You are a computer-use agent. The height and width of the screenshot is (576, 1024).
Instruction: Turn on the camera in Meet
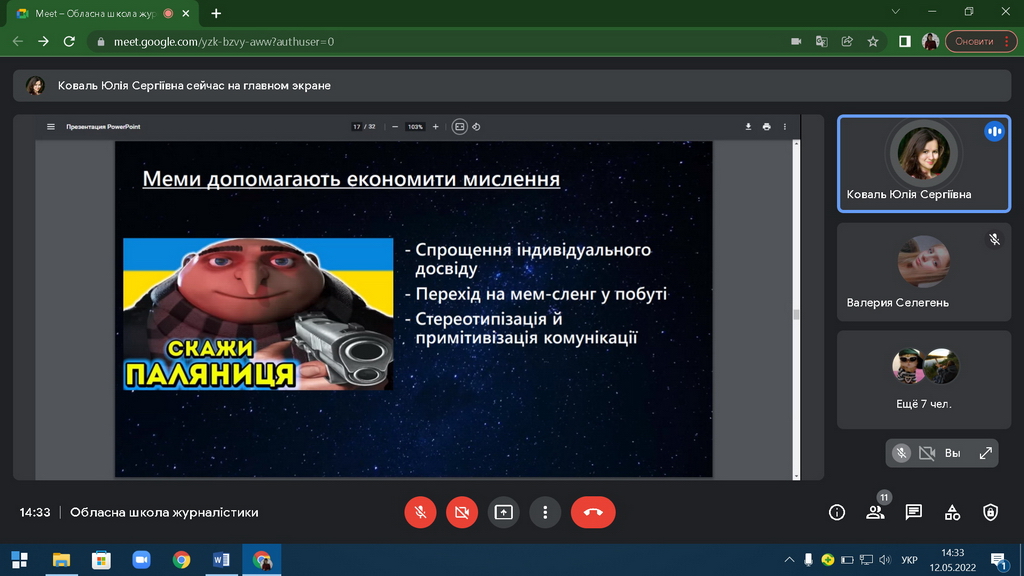(462, 513)
